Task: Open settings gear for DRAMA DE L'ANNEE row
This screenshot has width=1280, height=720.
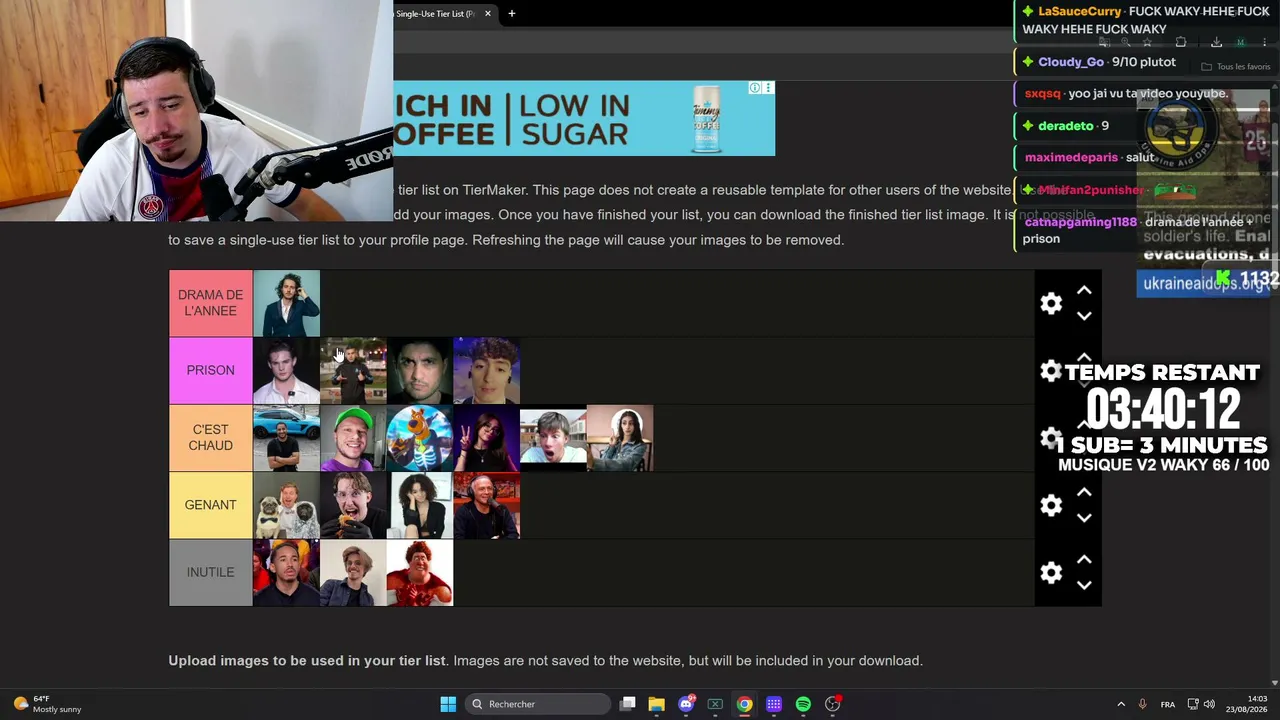Action: 1051,303
